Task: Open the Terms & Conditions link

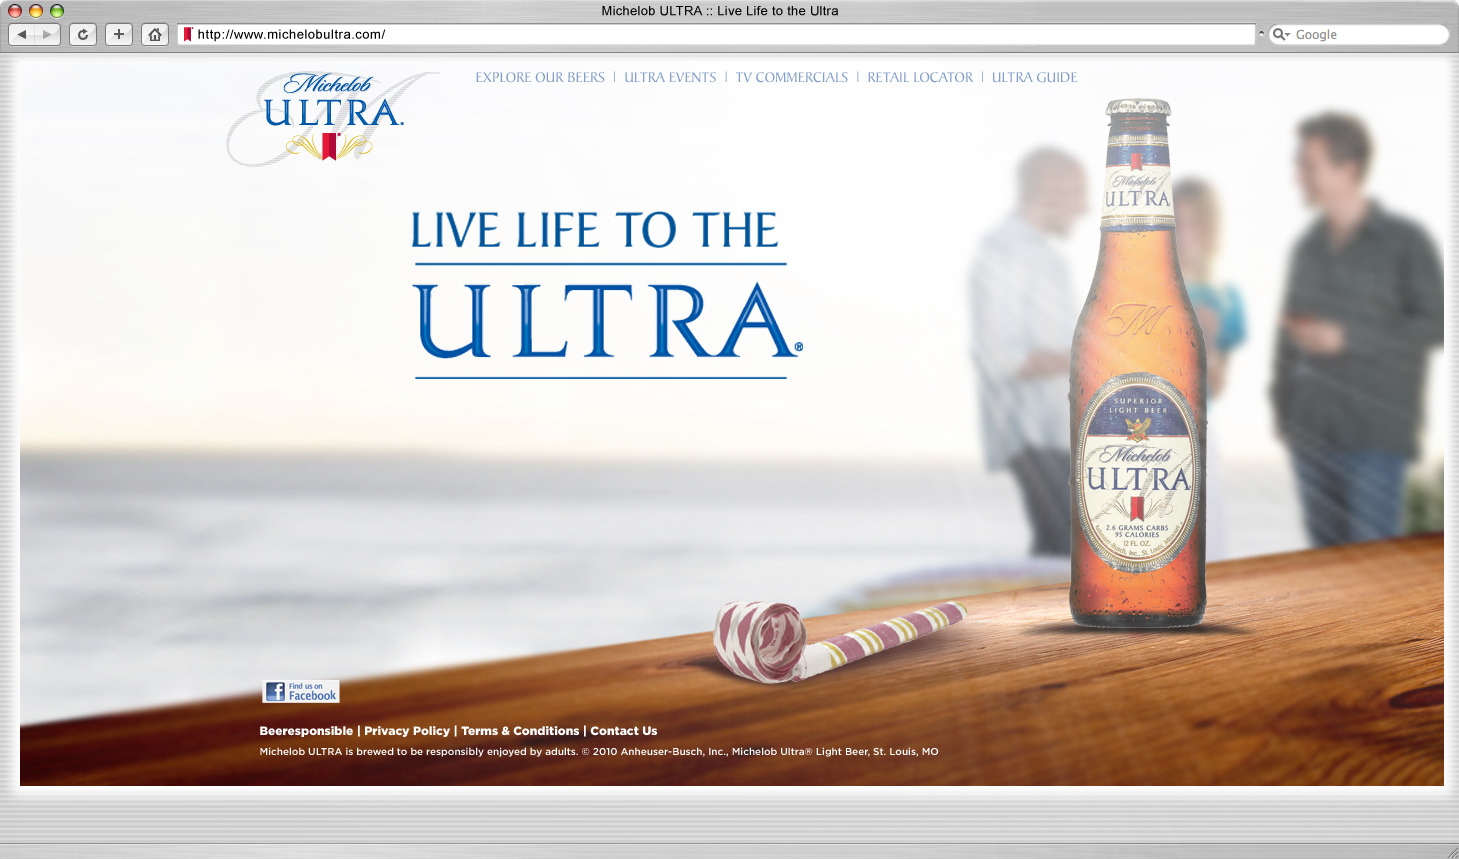Action: tap(520, 731)
